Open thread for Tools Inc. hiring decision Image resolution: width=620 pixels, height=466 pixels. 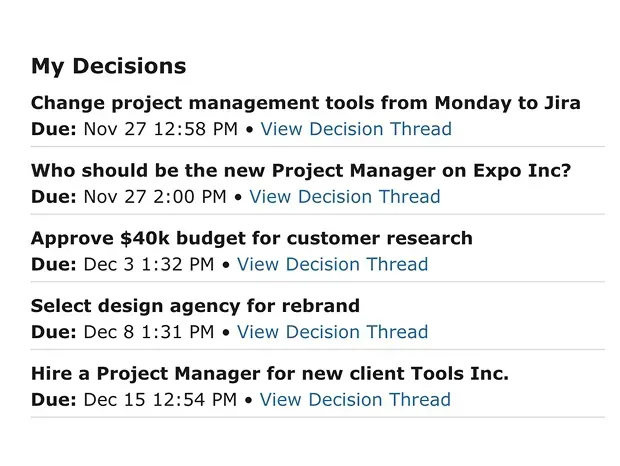355,400
